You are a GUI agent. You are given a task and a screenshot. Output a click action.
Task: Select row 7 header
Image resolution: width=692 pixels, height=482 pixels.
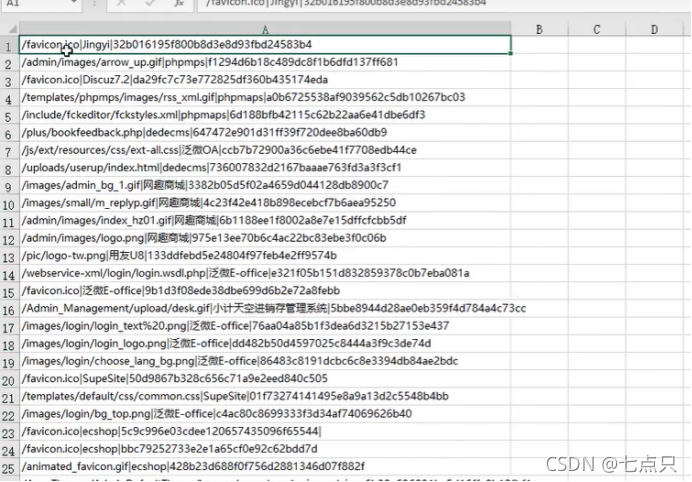point(9,151)
